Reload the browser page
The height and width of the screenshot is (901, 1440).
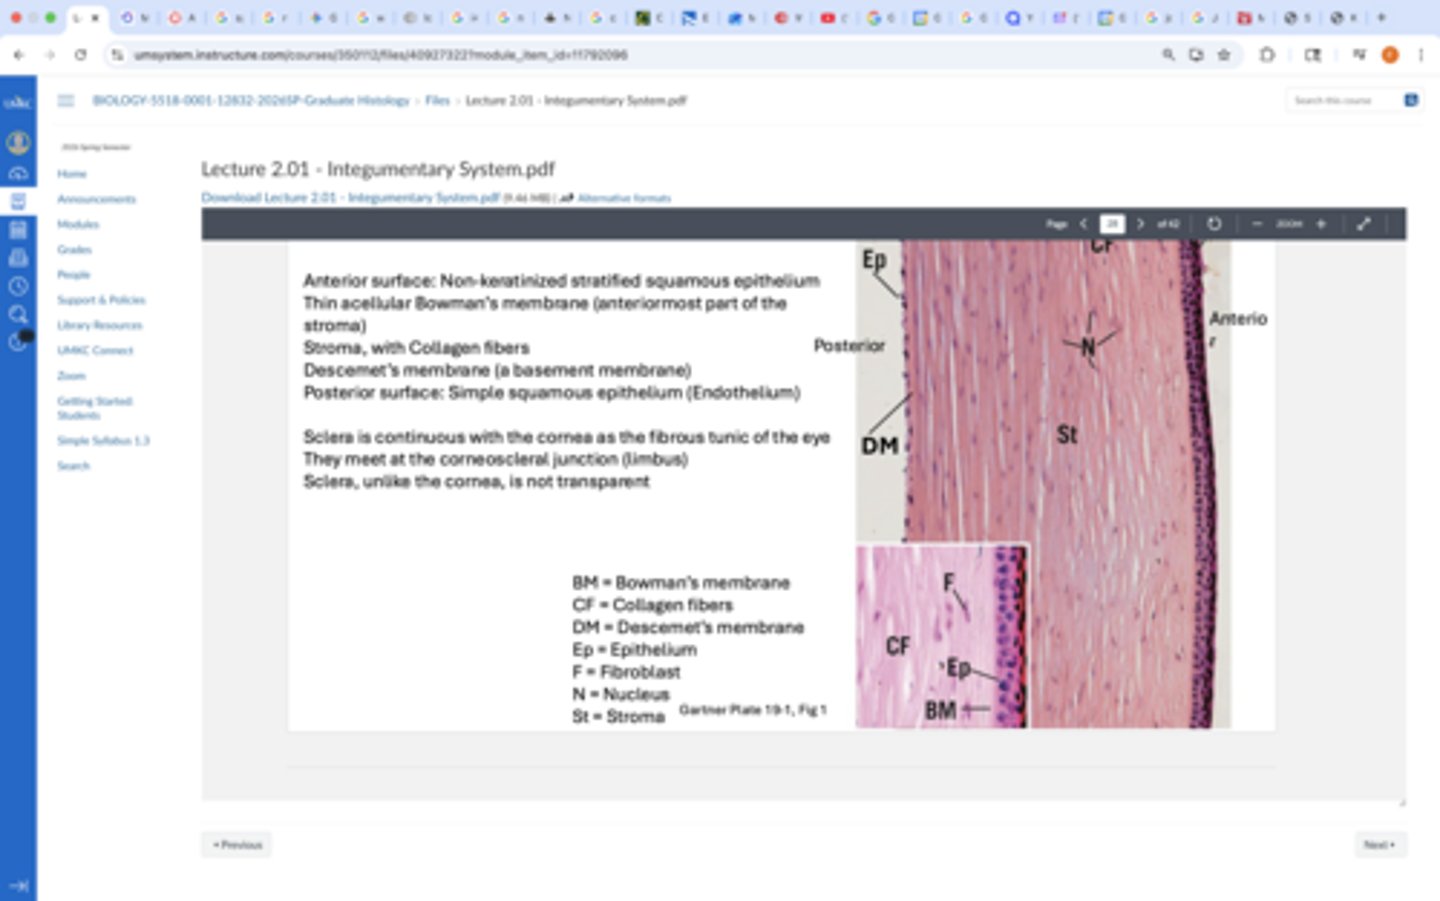click(x=81, y=55)
